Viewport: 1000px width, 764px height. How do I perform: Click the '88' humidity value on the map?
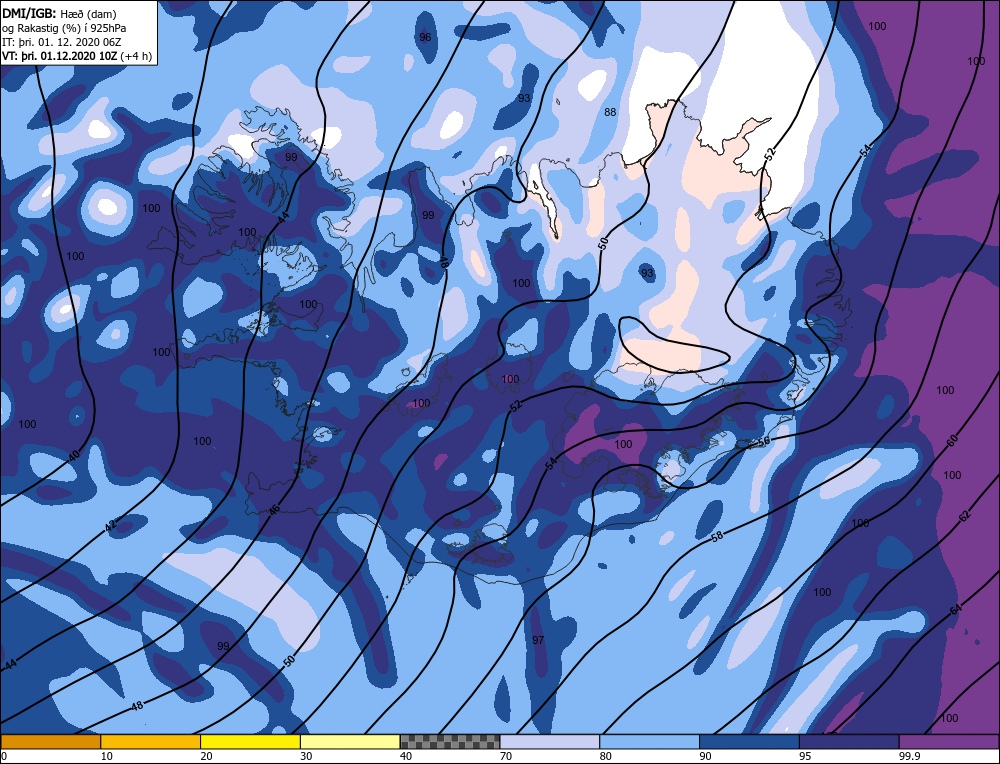pyautogui.click(x=610, y=112)
